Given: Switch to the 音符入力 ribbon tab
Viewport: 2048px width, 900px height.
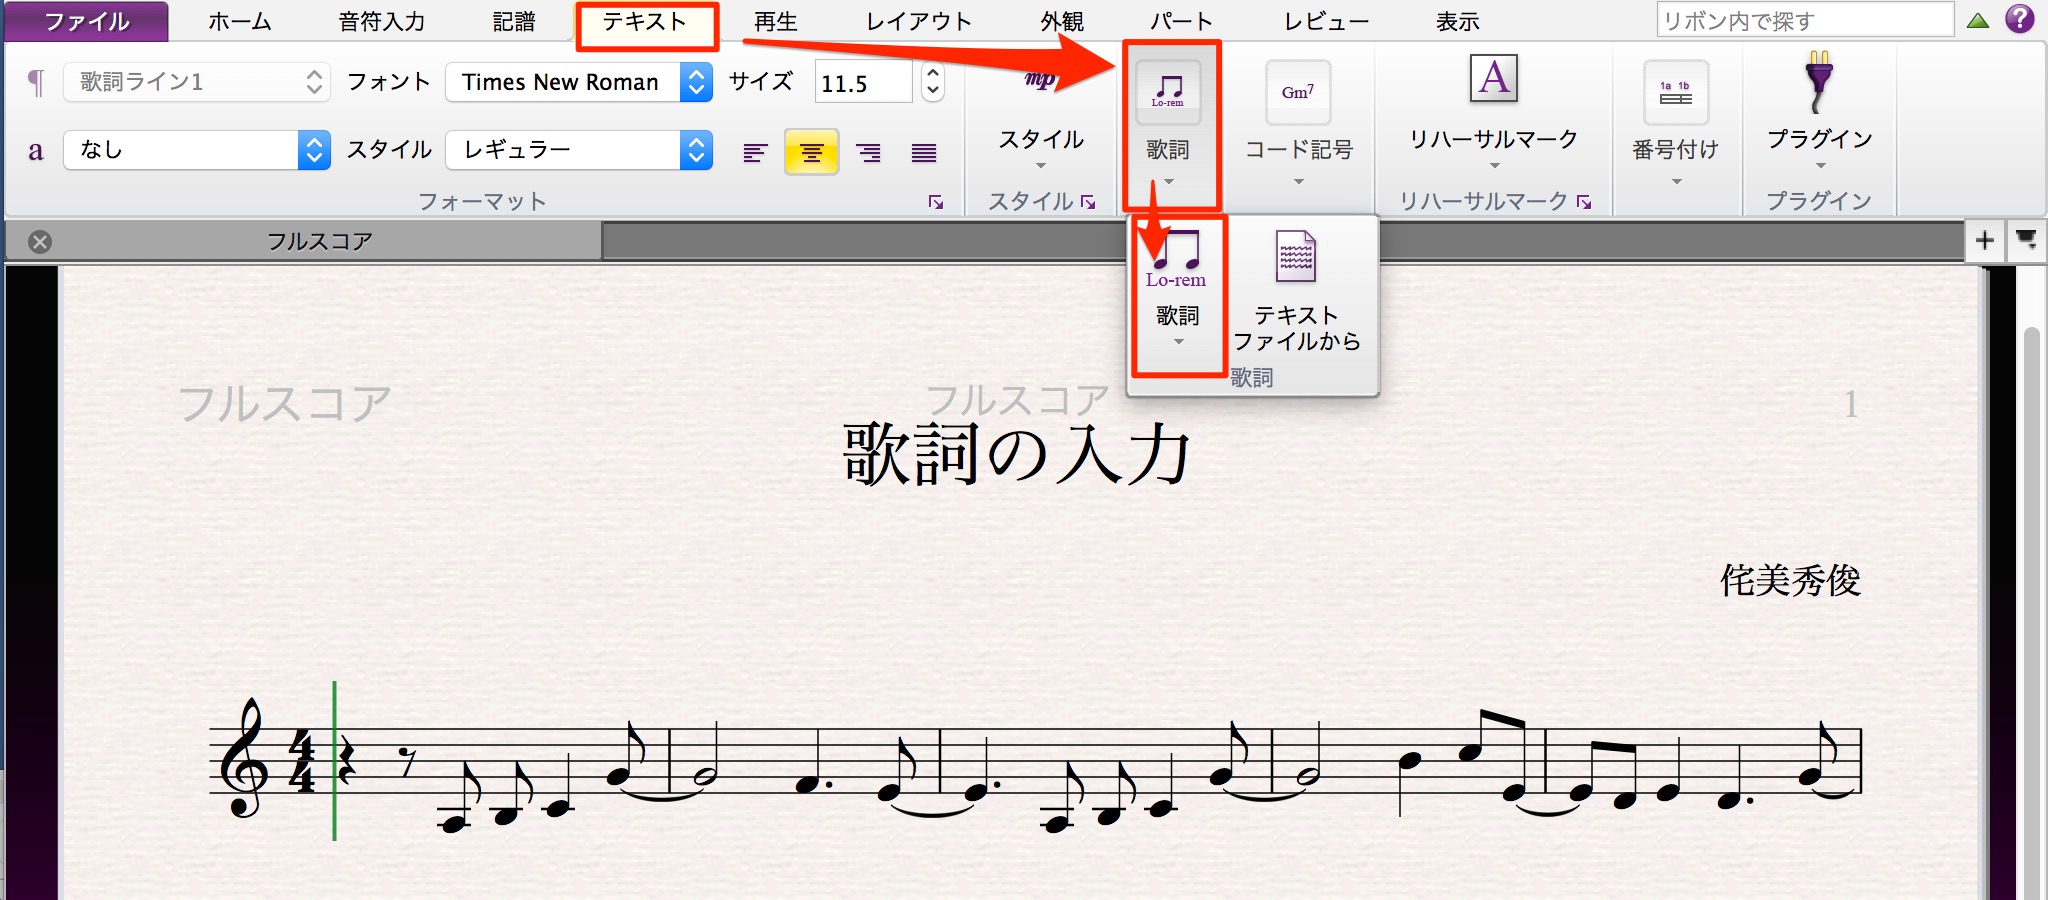Looking at the screenshot, I should tap(381, 21).
